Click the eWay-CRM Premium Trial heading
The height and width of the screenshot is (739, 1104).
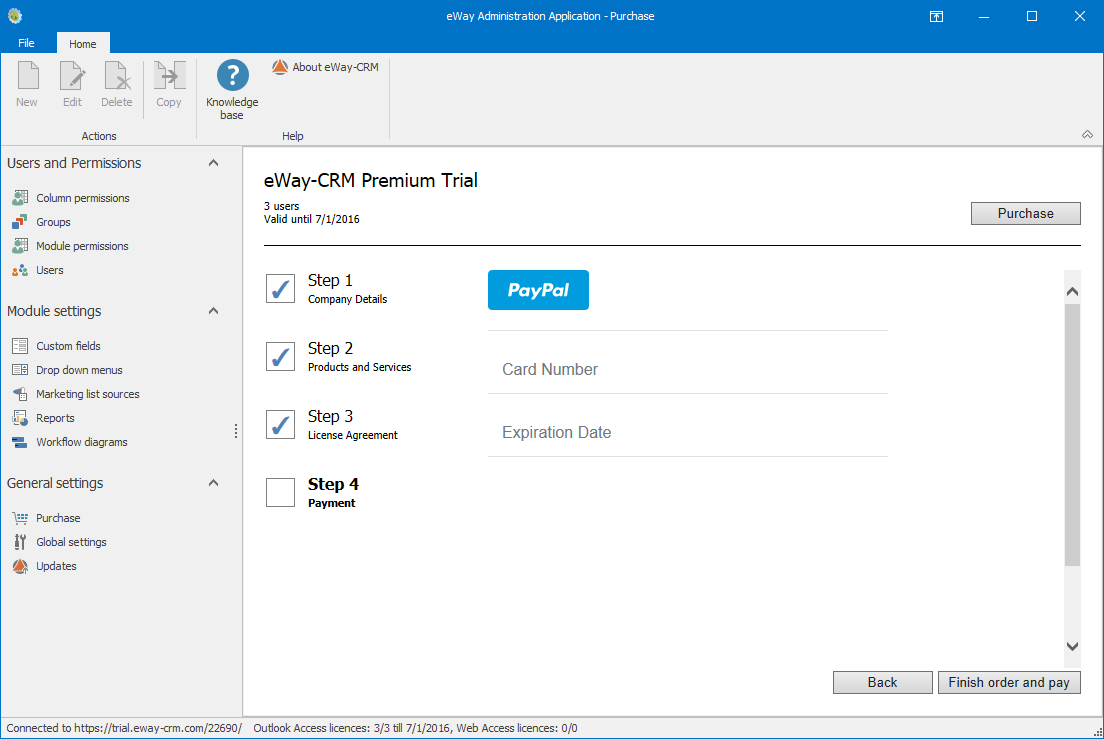click(x=370, y=180)
